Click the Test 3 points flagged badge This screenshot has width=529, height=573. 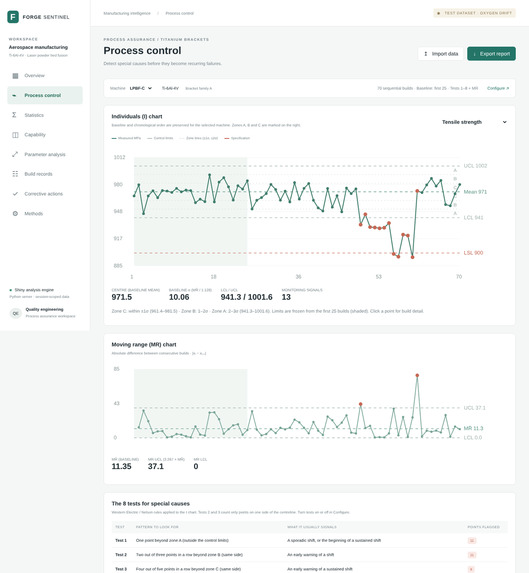[472, 569]
